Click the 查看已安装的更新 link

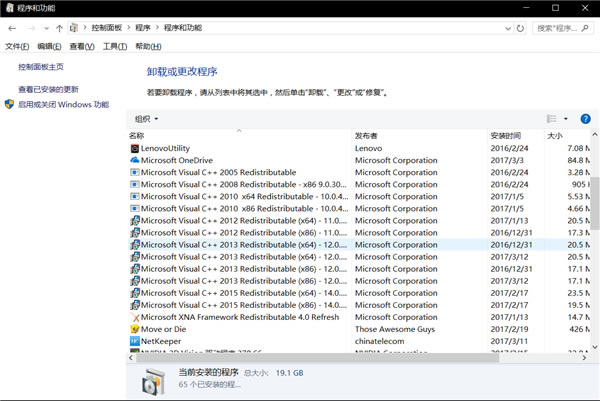coord(48,89)
